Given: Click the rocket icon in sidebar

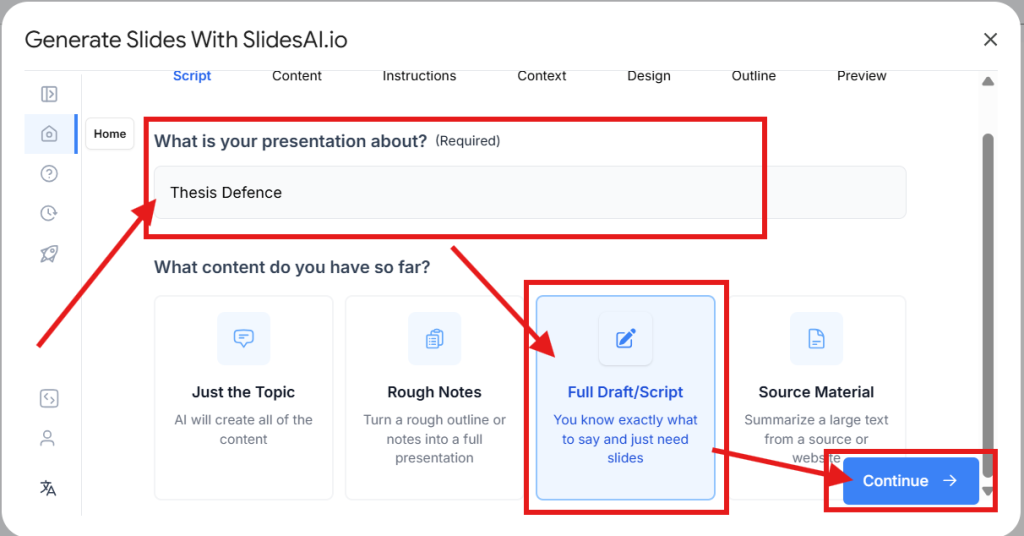Looking at the screenshot, I should (x=48, y=253).
